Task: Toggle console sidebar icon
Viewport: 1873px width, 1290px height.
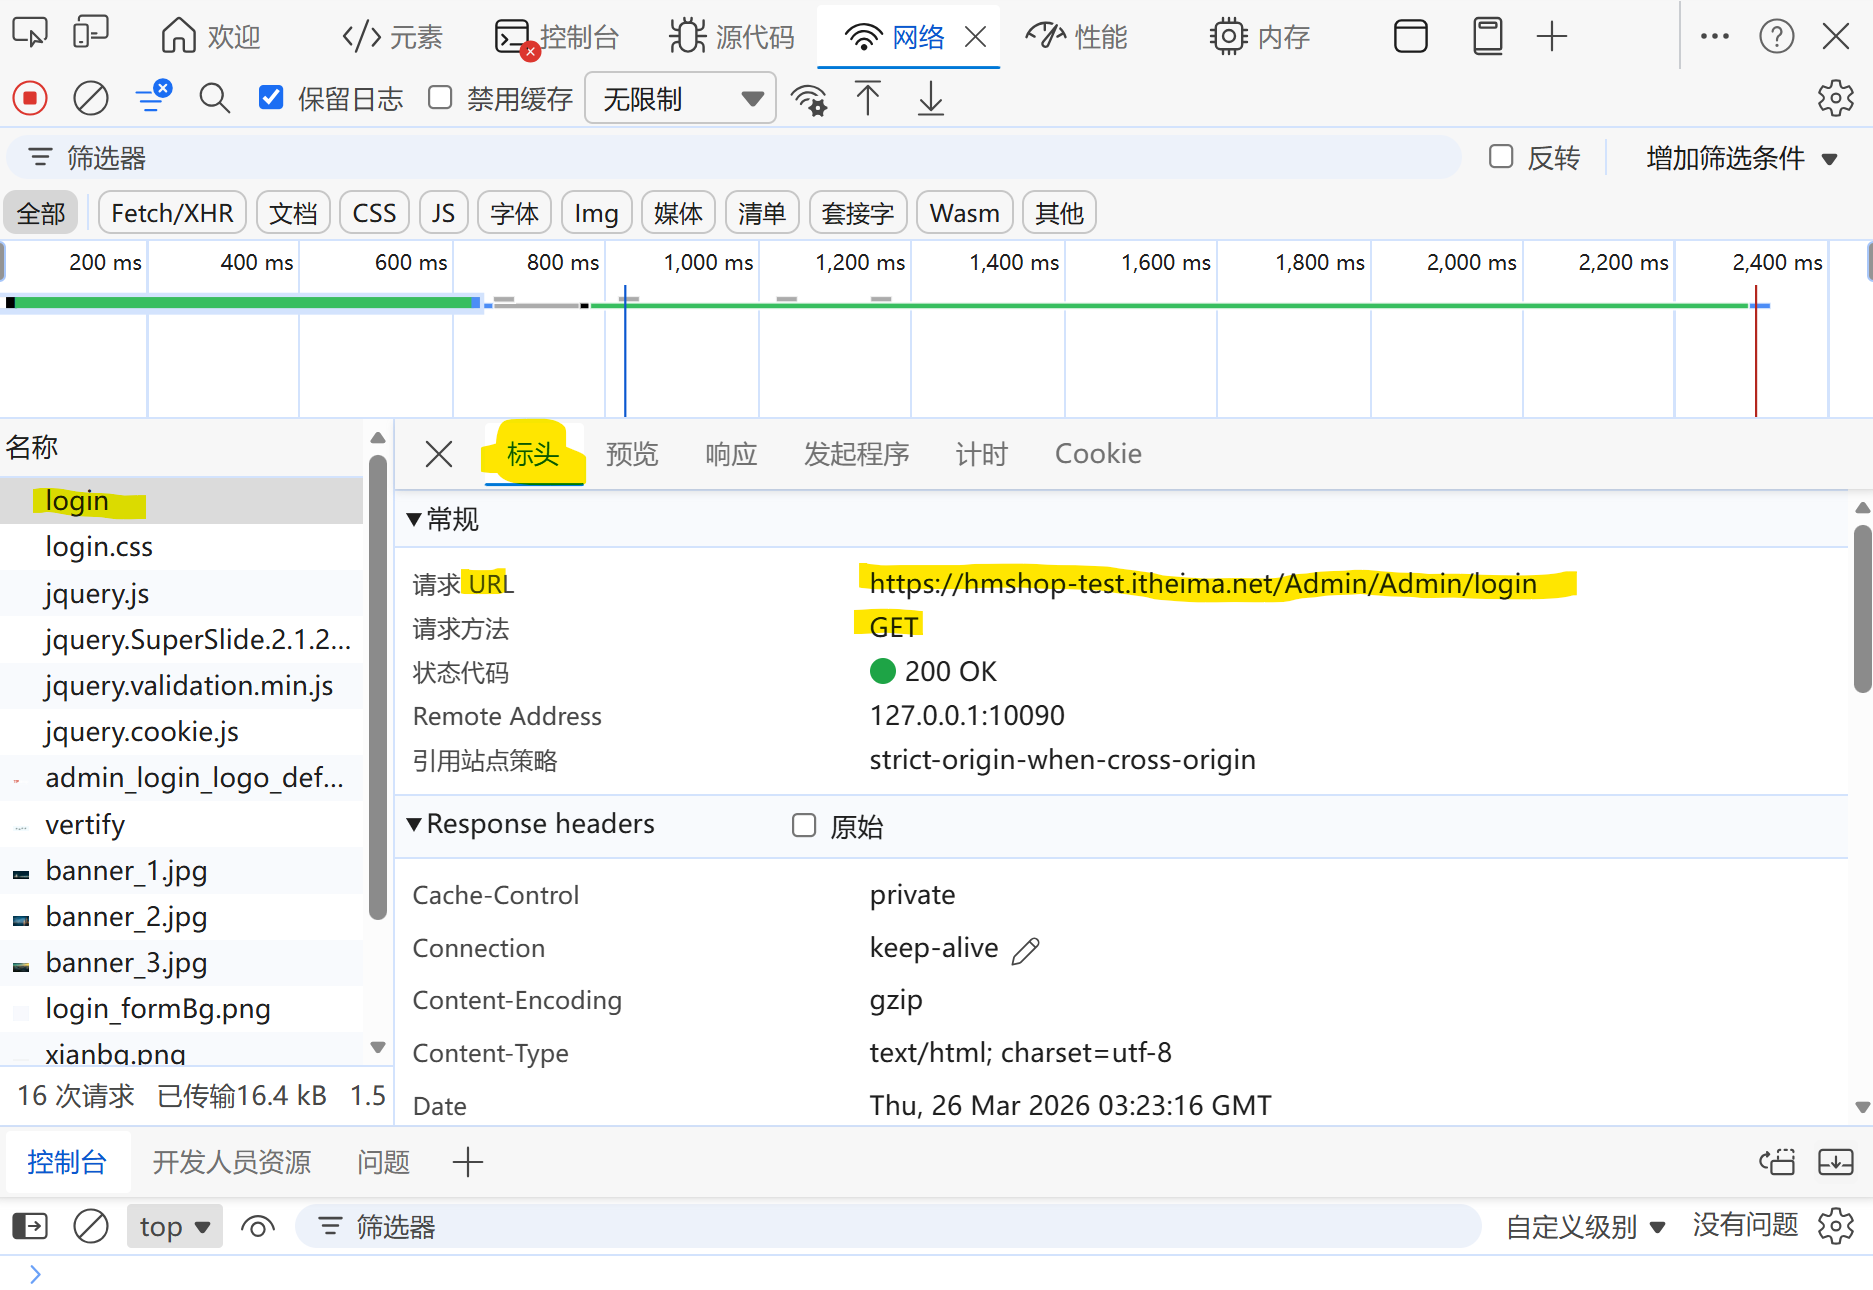Action: pyautogui.click(x=30, y=1226)
